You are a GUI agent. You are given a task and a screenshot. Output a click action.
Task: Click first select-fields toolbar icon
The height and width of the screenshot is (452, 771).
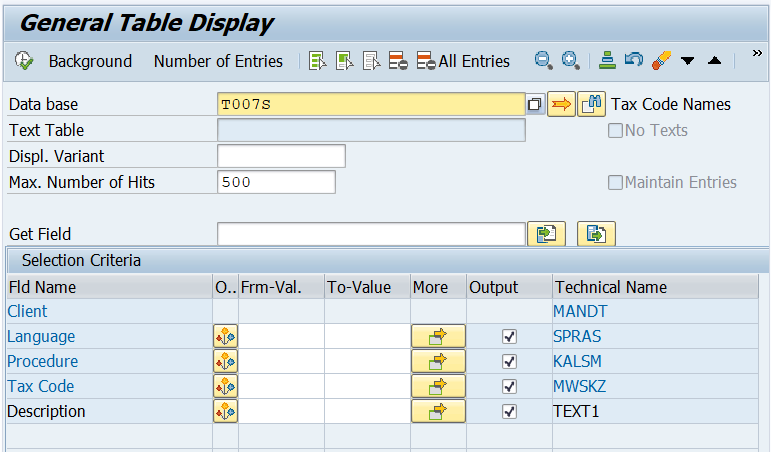point(318,61)
